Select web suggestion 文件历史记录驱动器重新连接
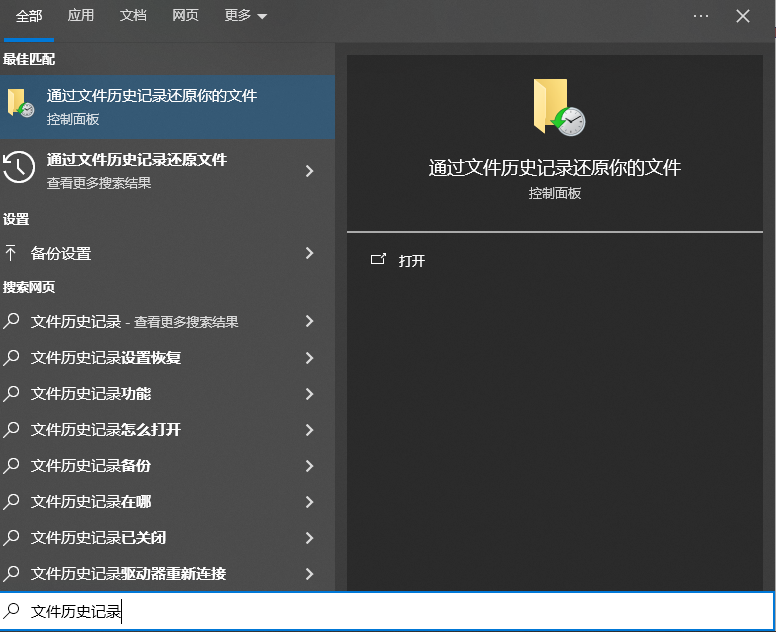 pos(167,574)
